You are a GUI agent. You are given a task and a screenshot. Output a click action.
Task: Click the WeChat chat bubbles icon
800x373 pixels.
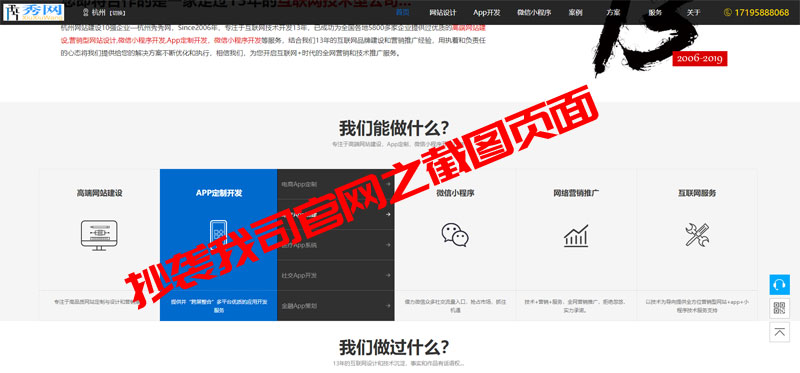click(x=455, y=235)
